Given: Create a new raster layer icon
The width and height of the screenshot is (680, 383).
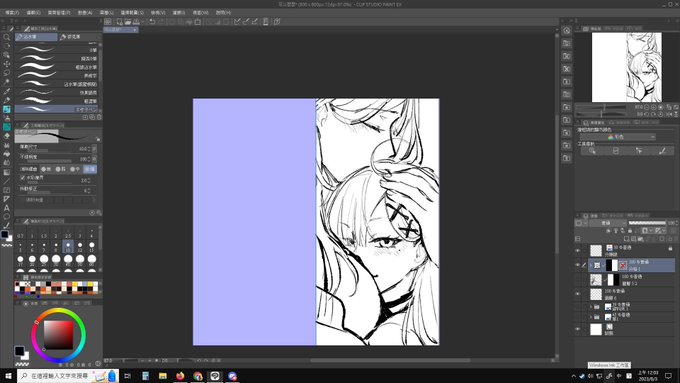Looking at the screenshot, I should [627, 239].
